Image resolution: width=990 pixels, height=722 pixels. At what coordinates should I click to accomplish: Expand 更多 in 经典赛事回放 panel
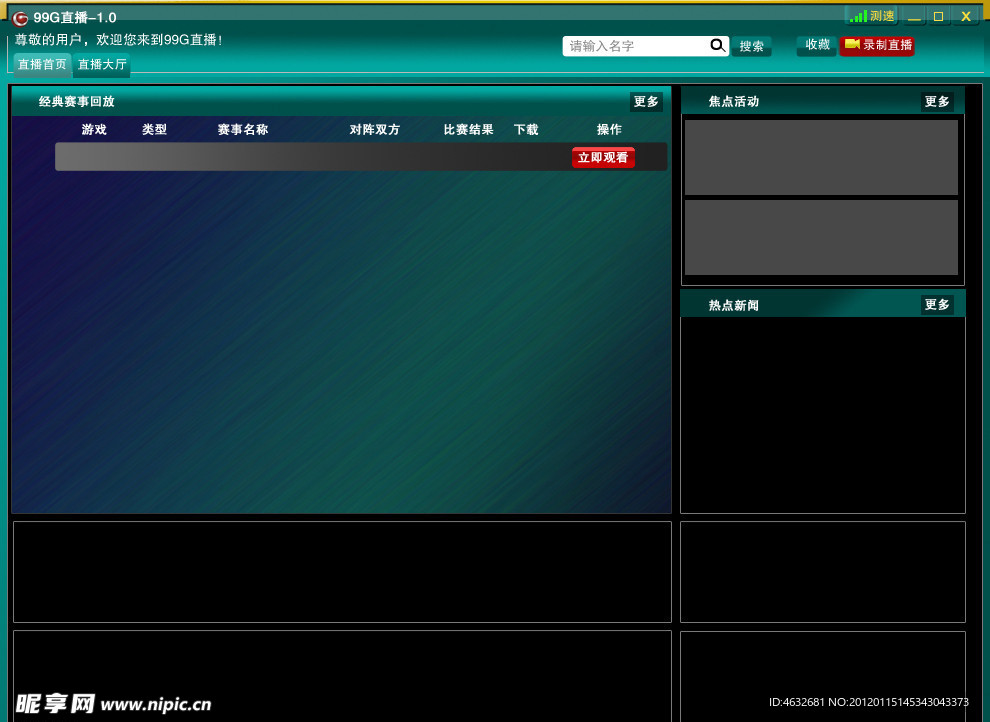646,102
